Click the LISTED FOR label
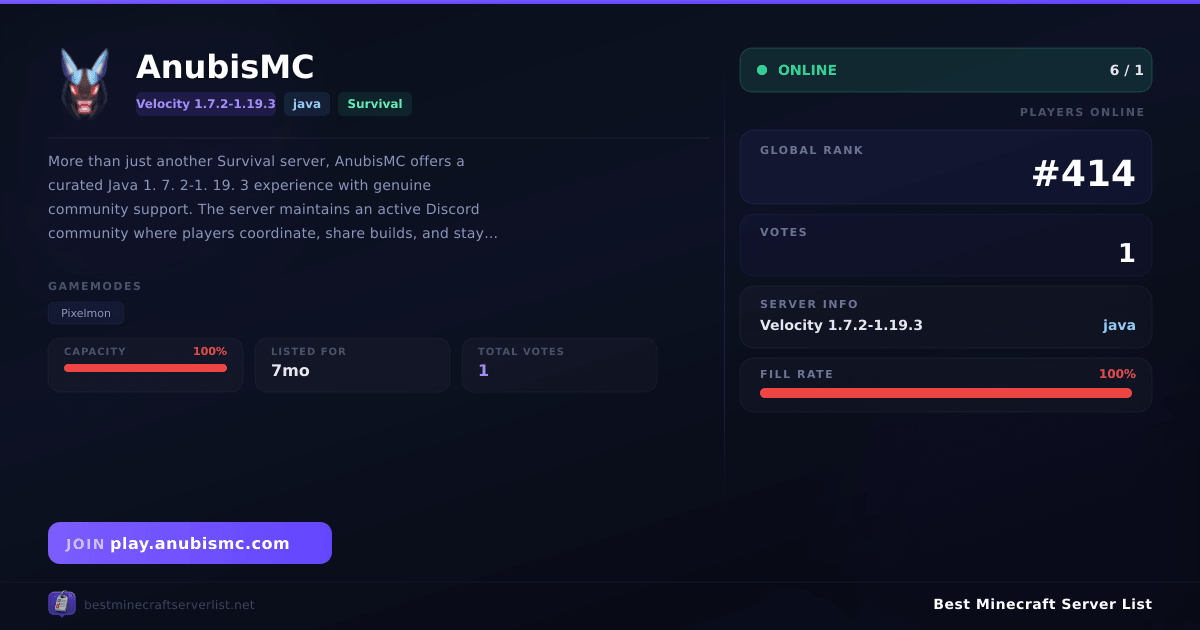This screenshot has width=1200, height=630. (x=309, y=351)
